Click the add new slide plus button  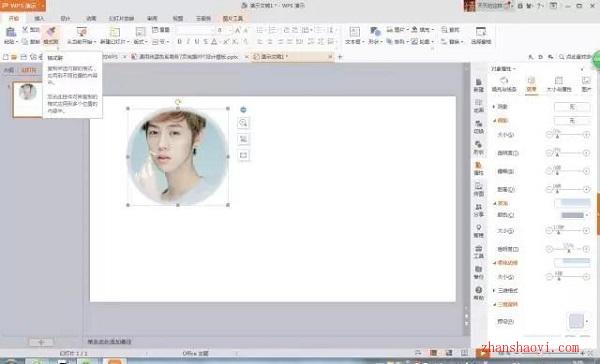[x=41, y=342]
